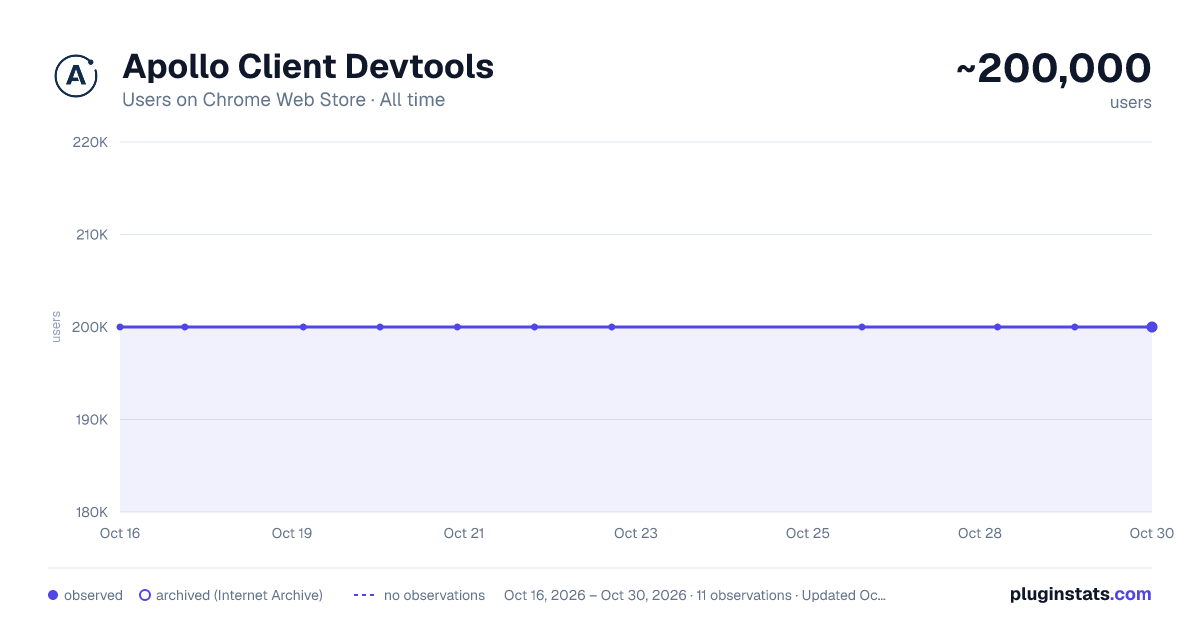Click the ~200,000 user count

click(x=1054, y=68)
